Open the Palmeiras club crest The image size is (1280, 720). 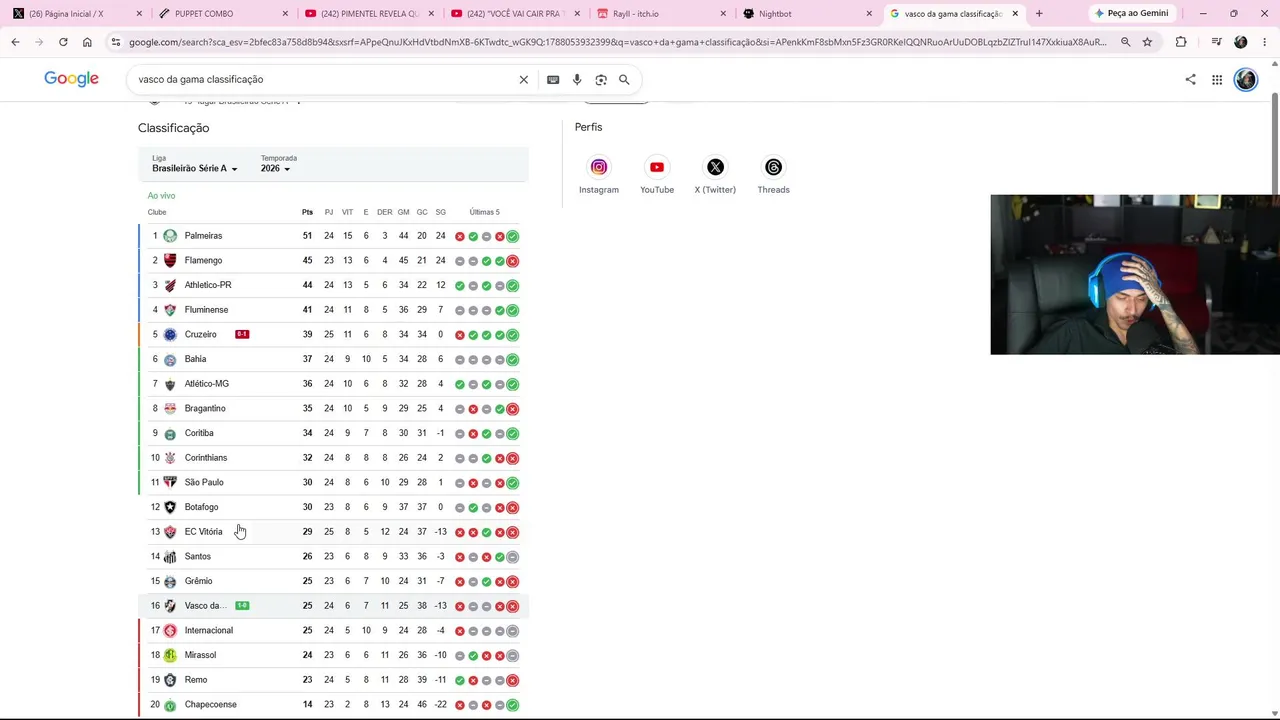click(x=170, y=236)
